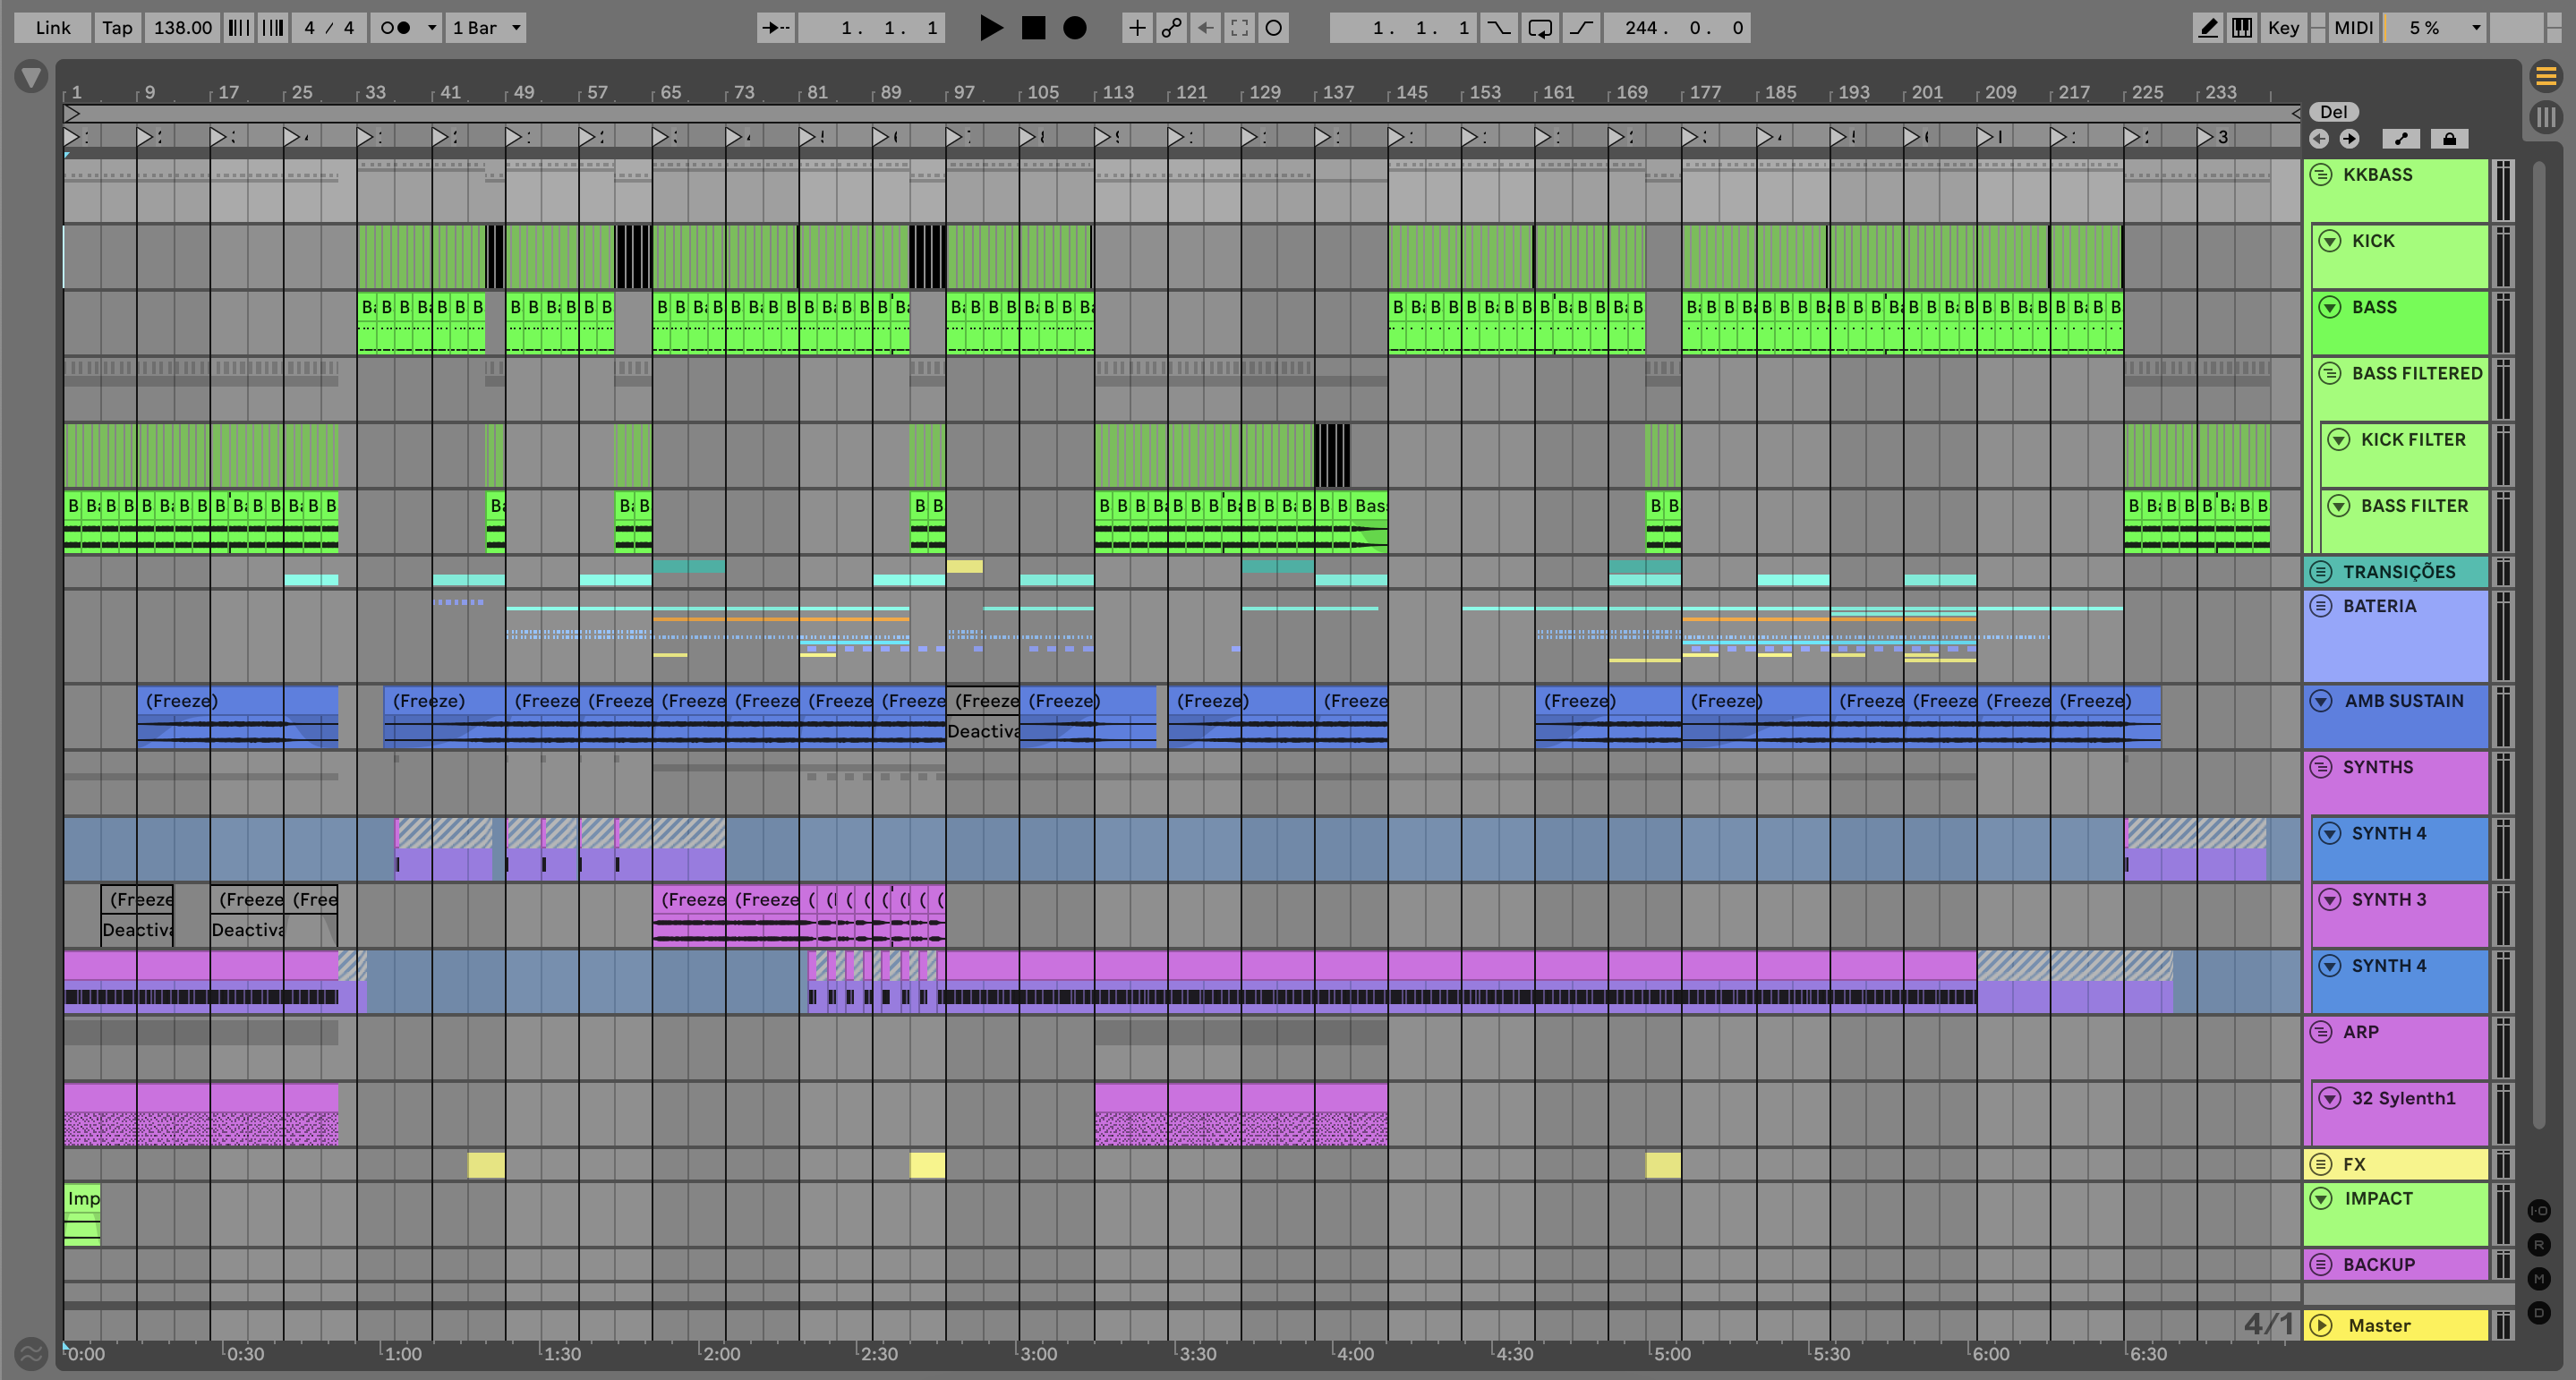Toggle the Lock Envelopes padlock button
Screen dimensions: 2576x1380
[2449, 139]
